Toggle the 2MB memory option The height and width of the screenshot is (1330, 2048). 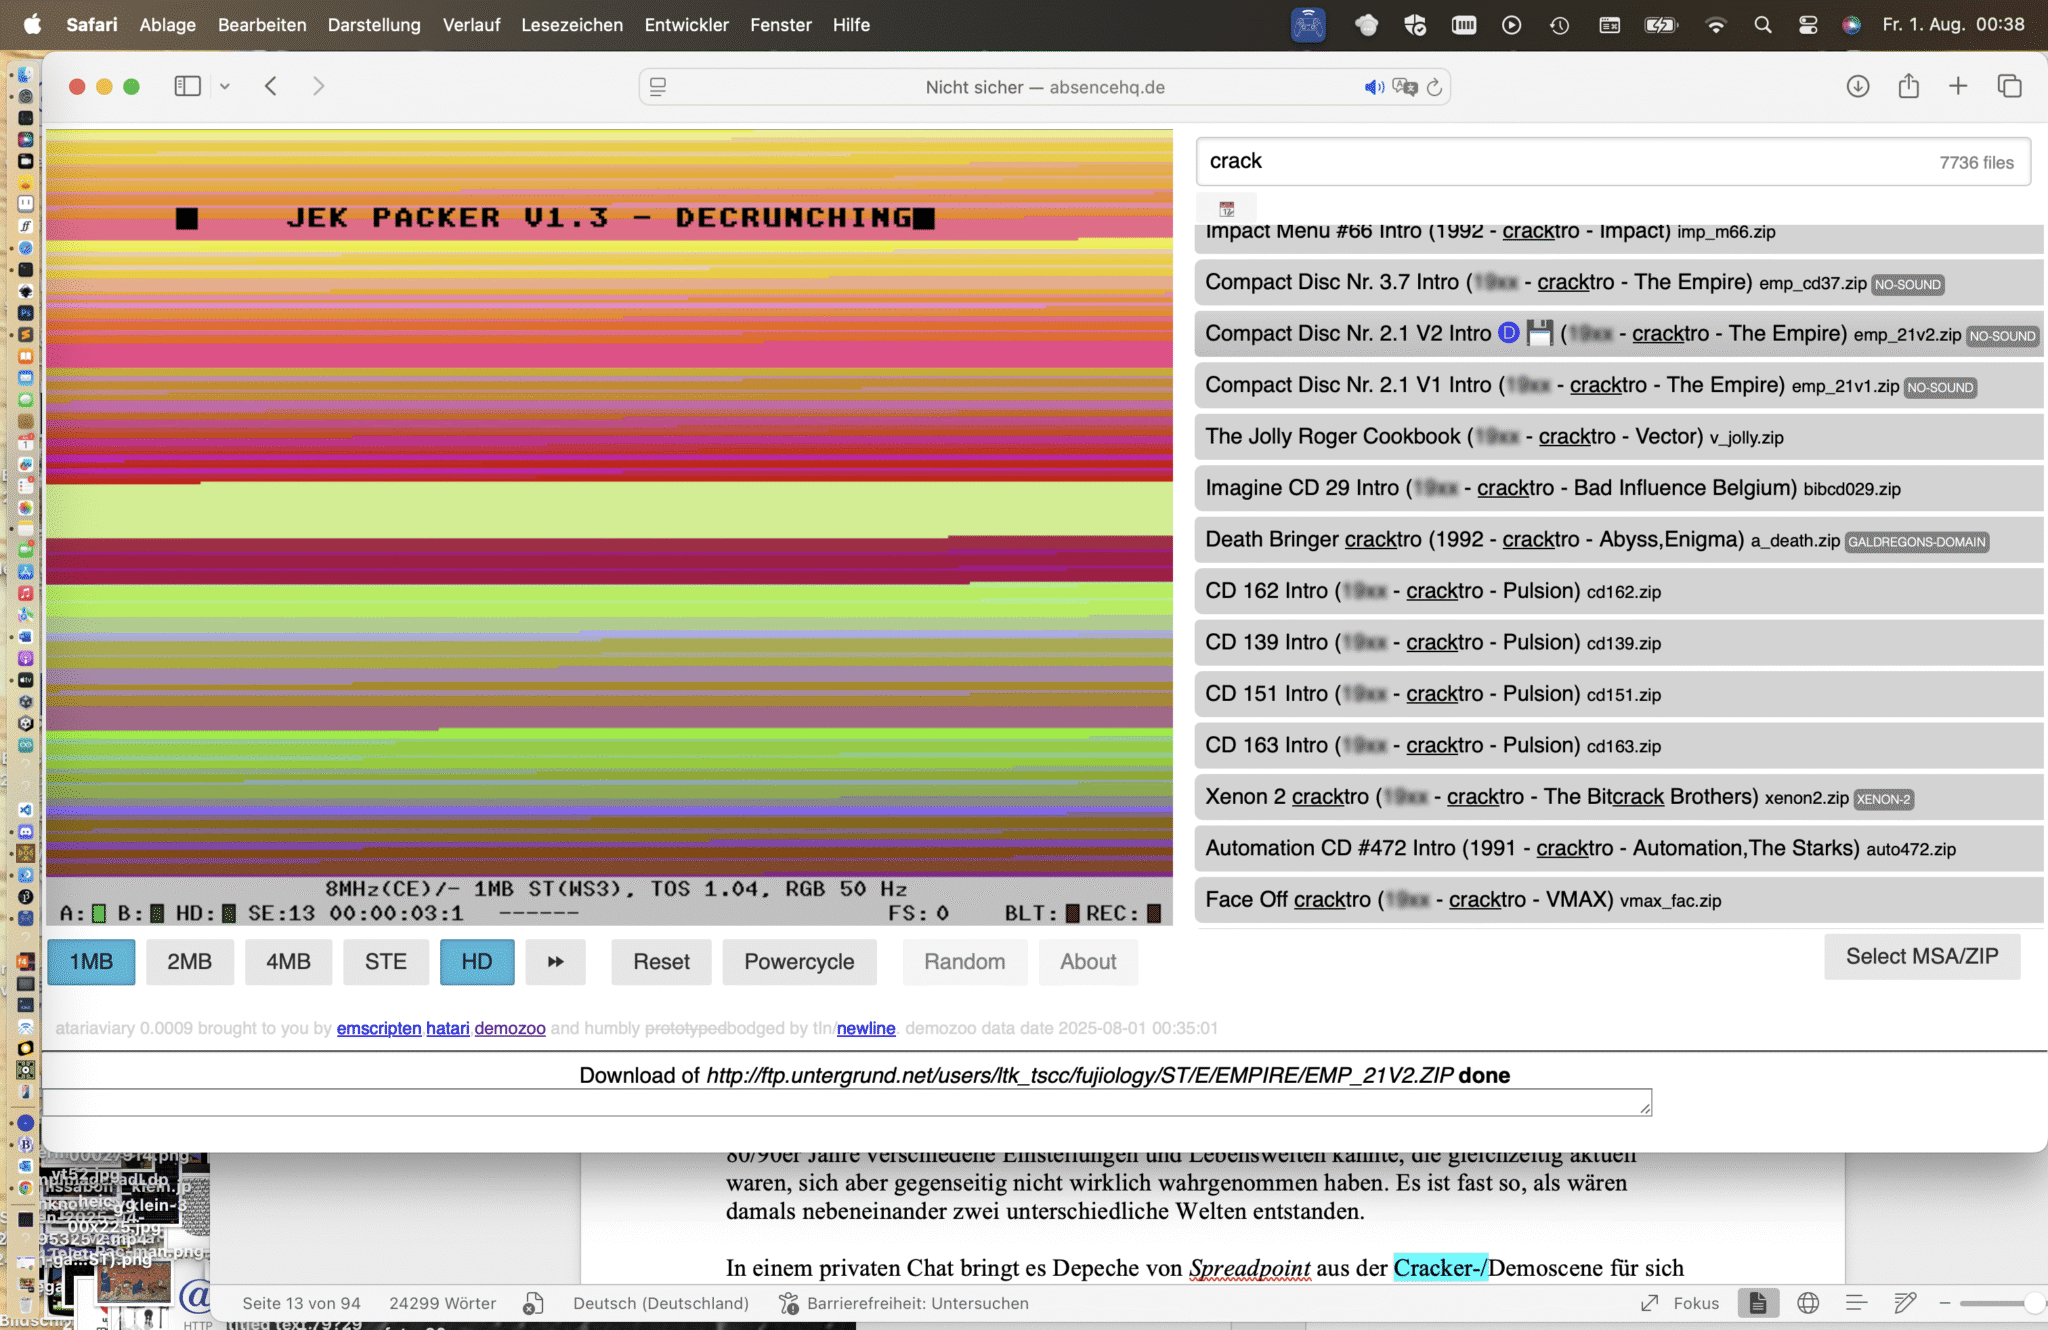pyautogui.click(x=189, y=961)
